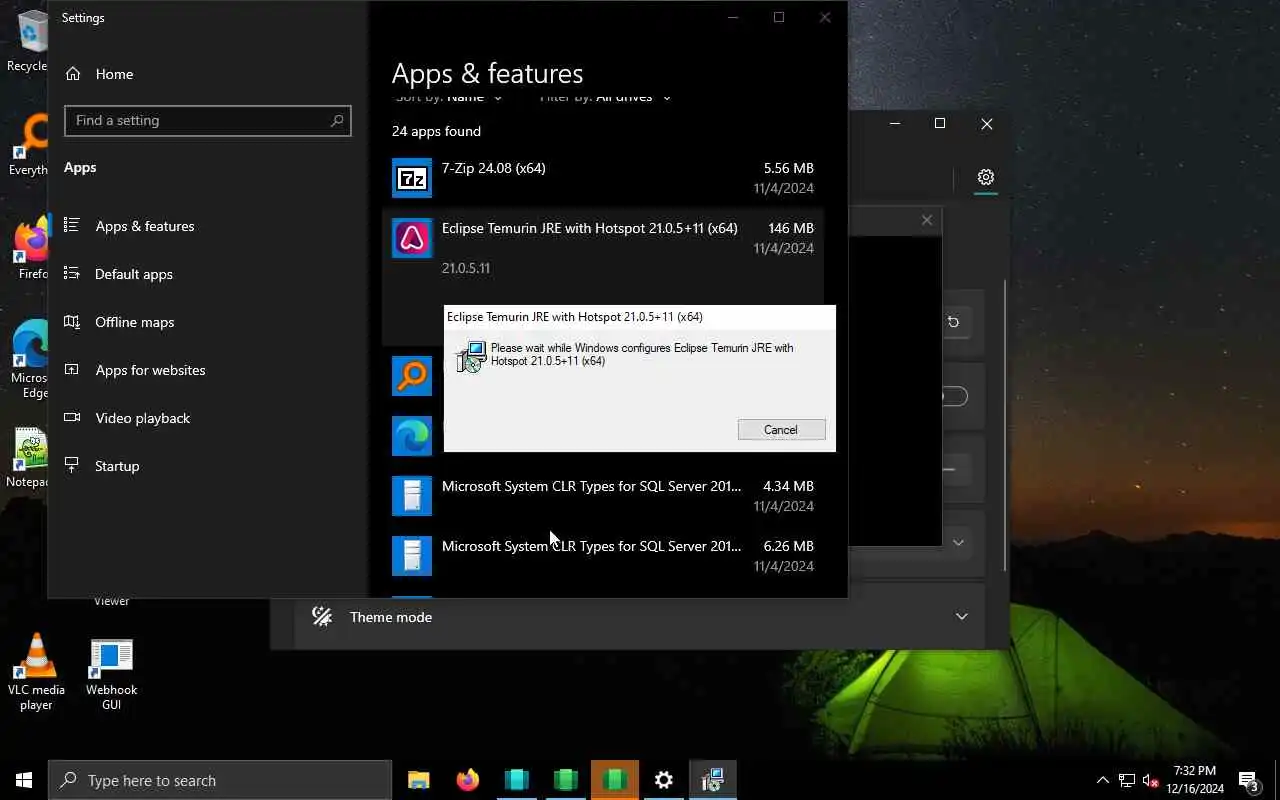Open the Sort by dropdown
1280x800 pixels.
449,97
